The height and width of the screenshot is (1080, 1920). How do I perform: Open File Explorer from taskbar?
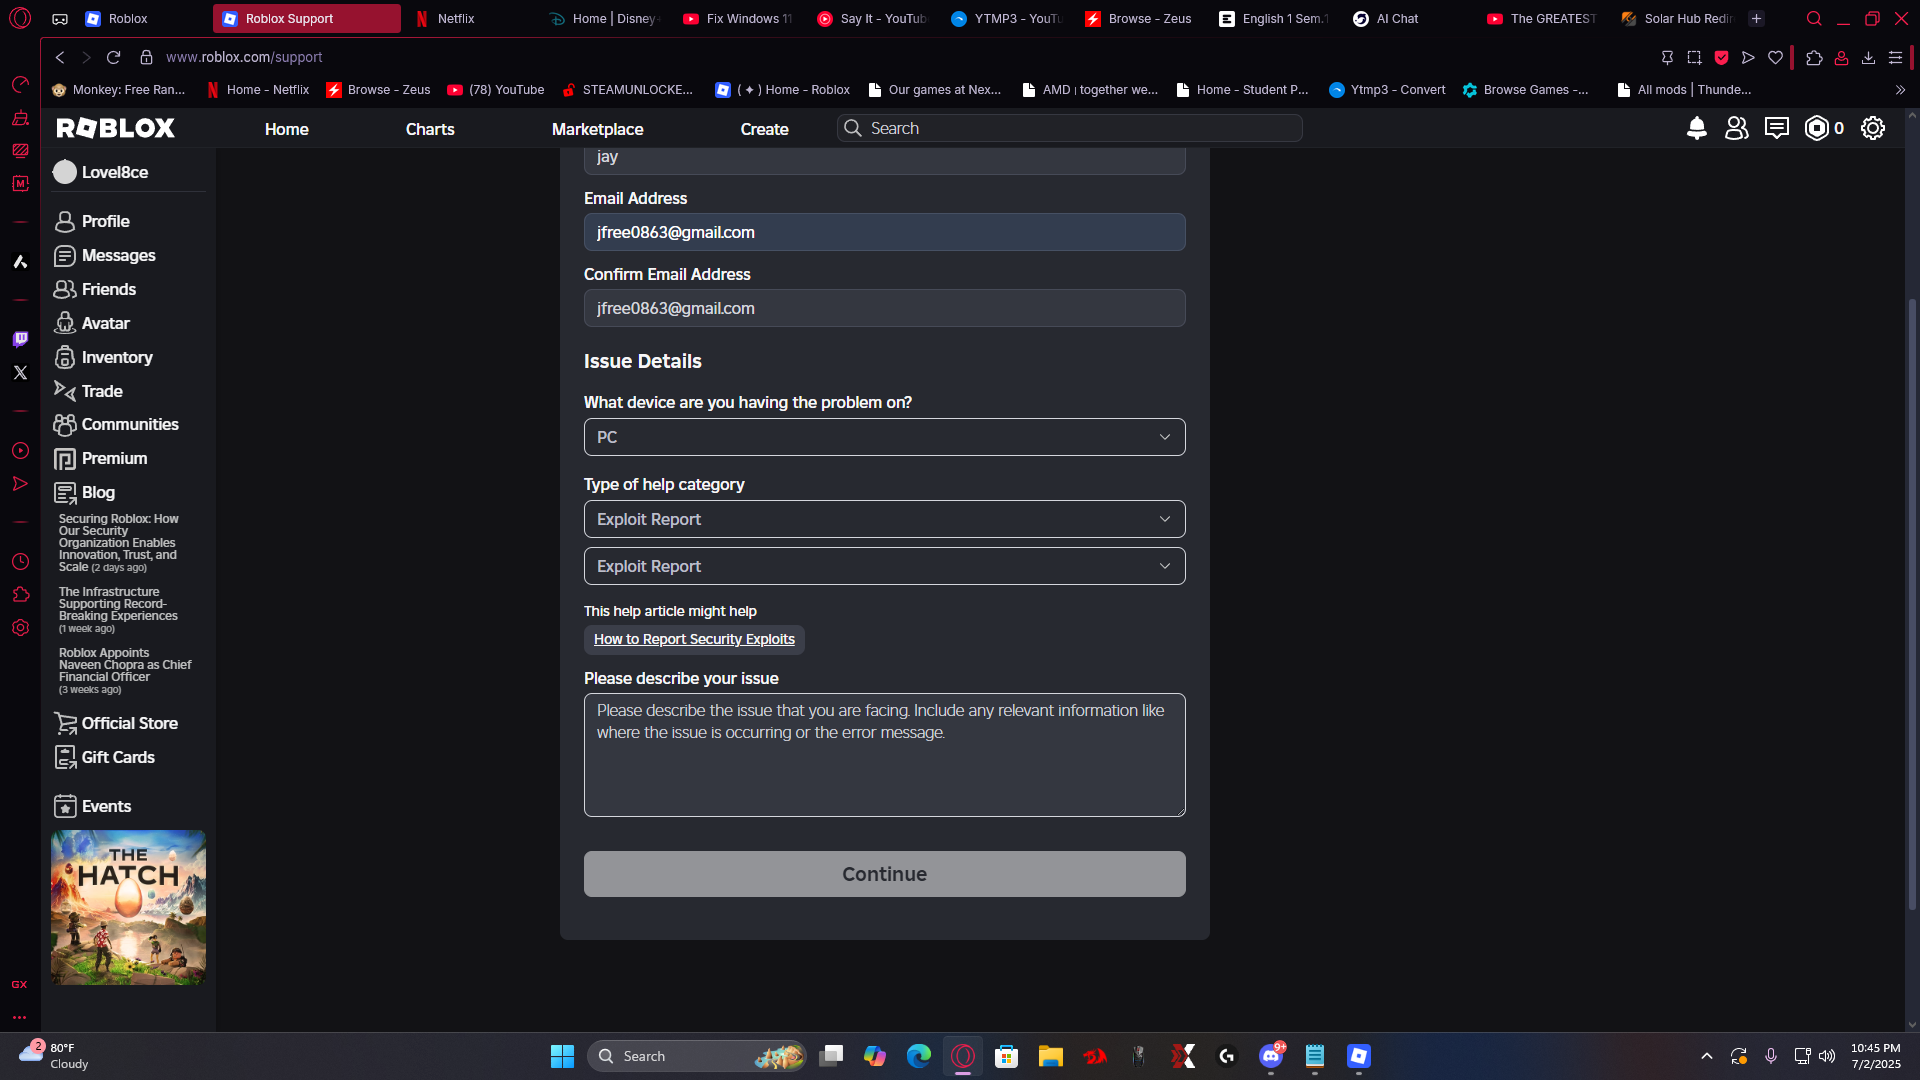point(1050,1056)
